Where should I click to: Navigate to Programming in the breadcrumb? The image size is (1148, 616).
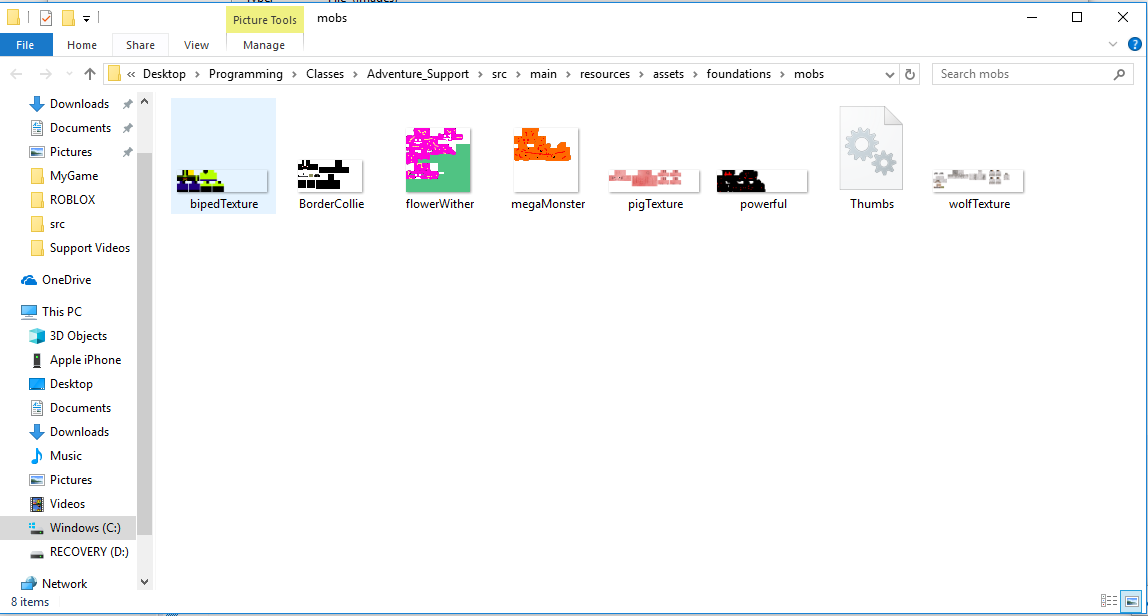(x=245, y=74)
